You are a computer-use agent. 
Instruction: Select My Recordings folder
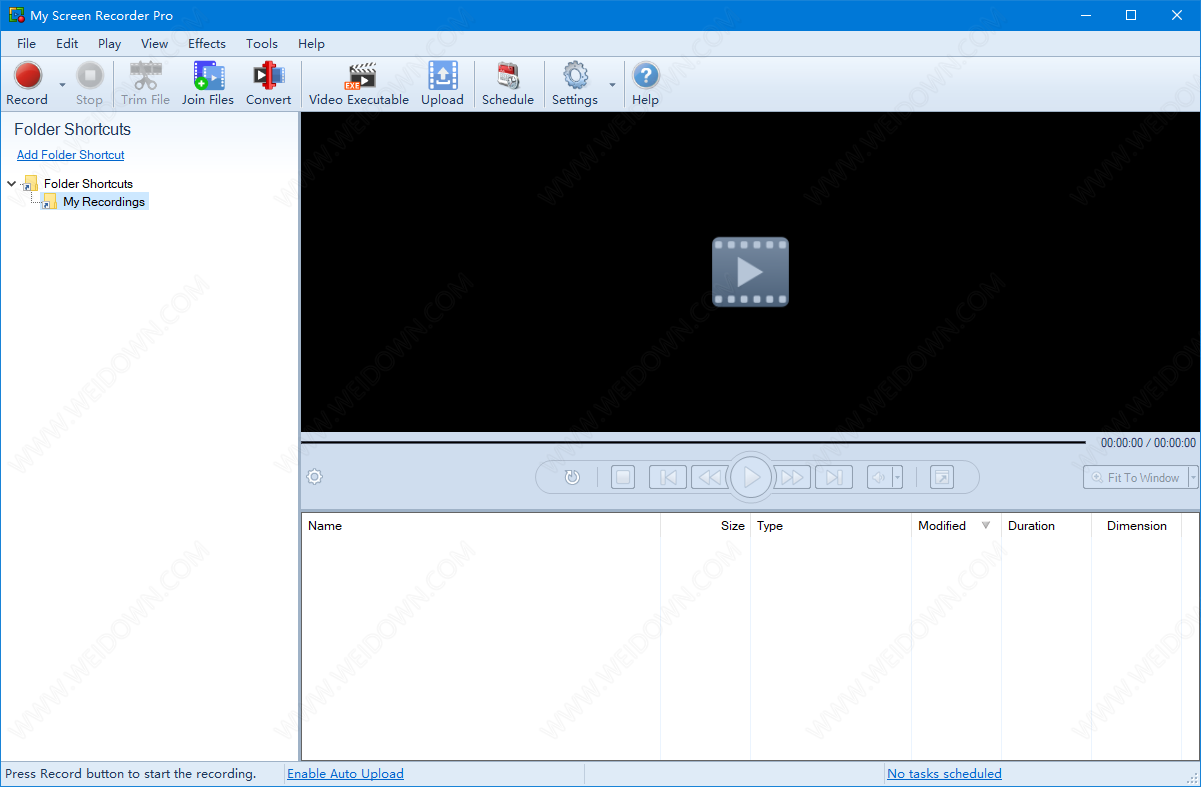pos(104,202)
